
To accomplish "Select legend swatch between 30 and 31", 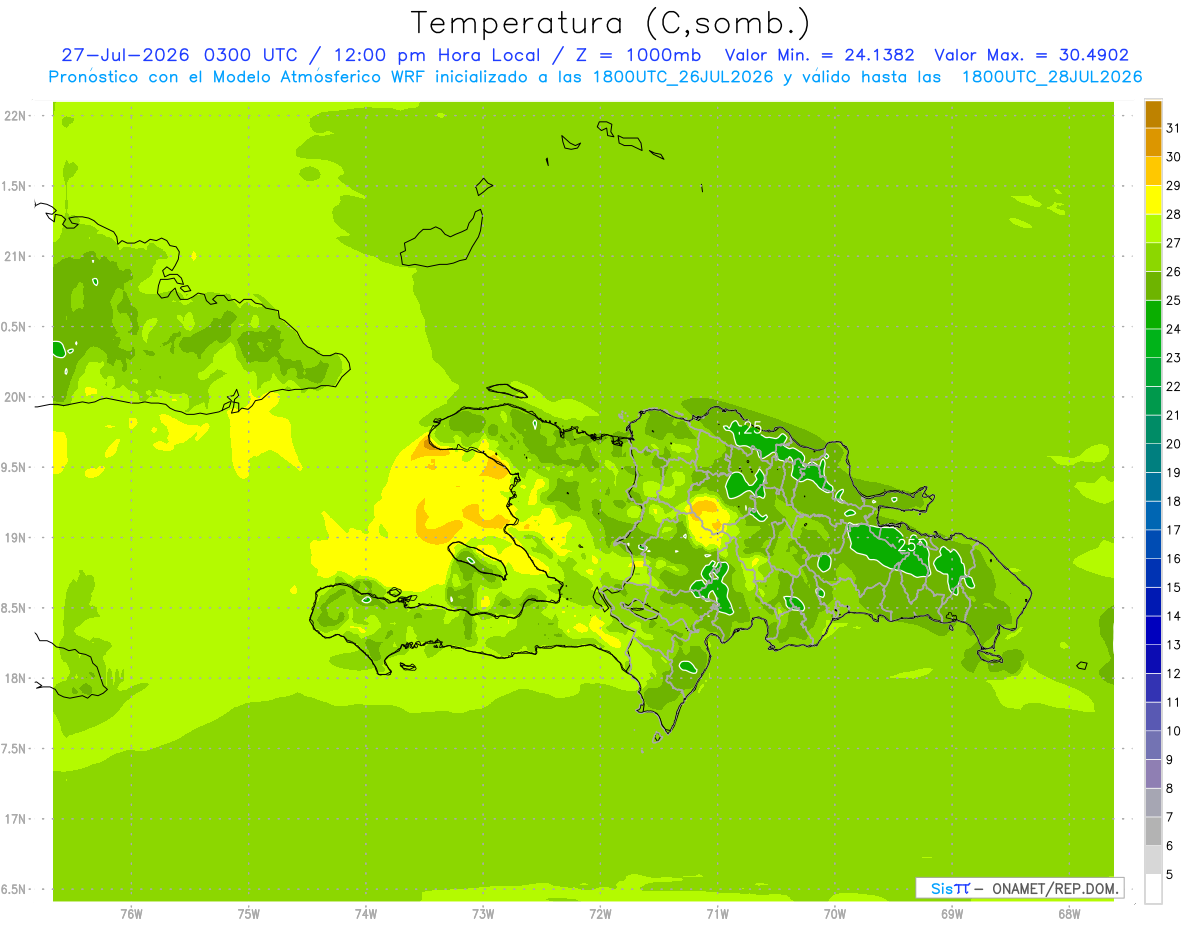I will click(1153, 143).
